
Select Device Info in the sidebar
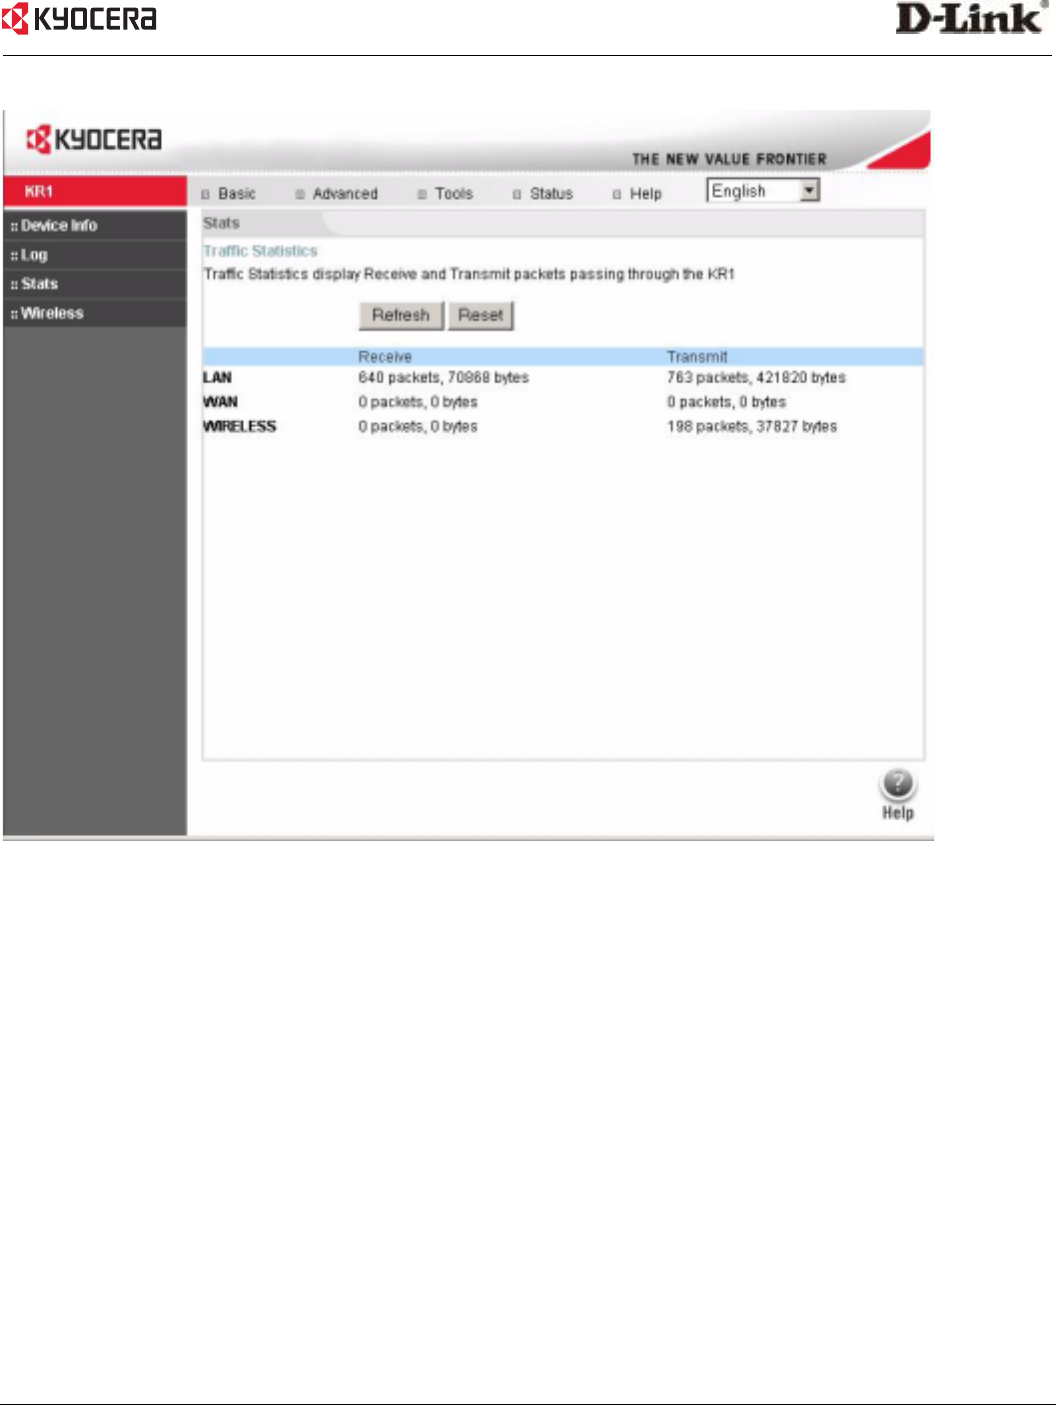point(95,226)
